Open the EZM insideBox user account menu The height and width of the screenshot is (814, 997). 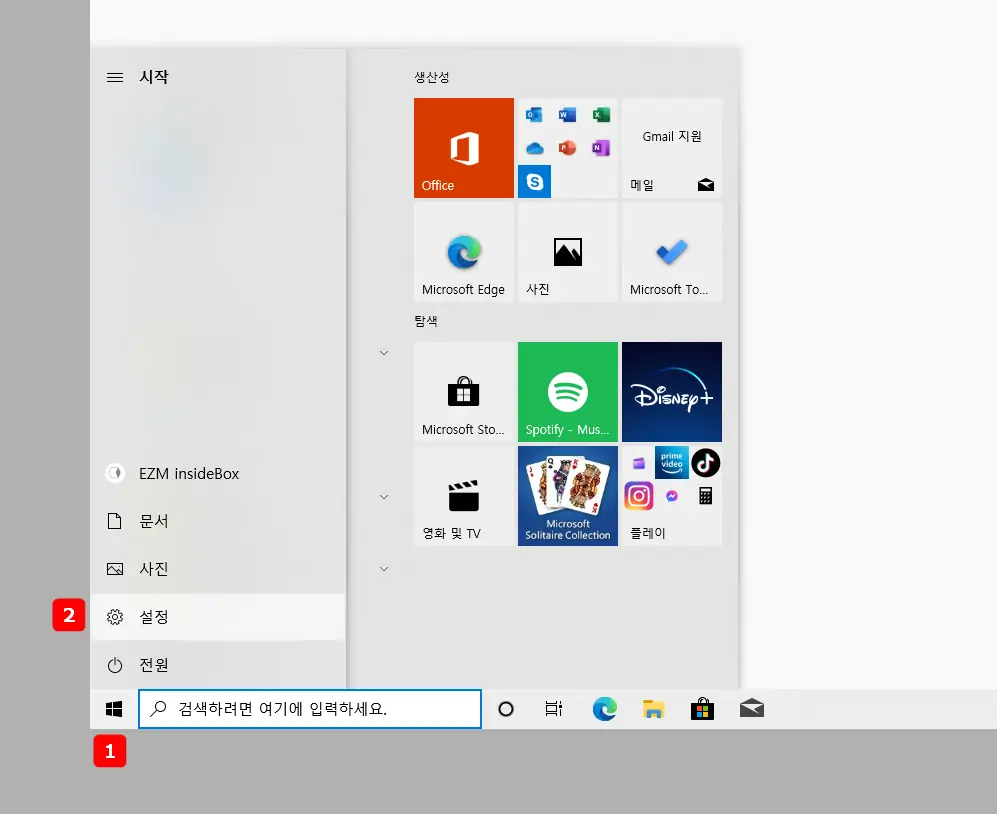click(218, 473)
